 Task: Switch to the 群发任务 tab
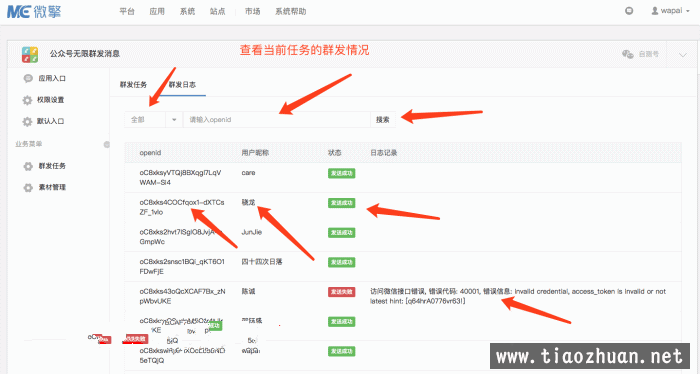point(133,84)
